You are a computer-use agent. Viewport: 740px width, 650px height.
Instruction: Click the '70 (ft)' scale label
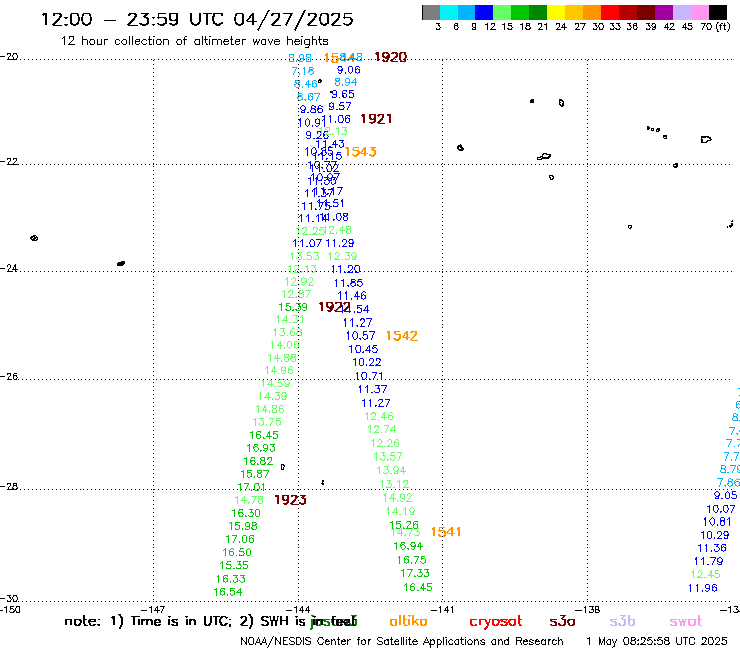coord(715,27)
